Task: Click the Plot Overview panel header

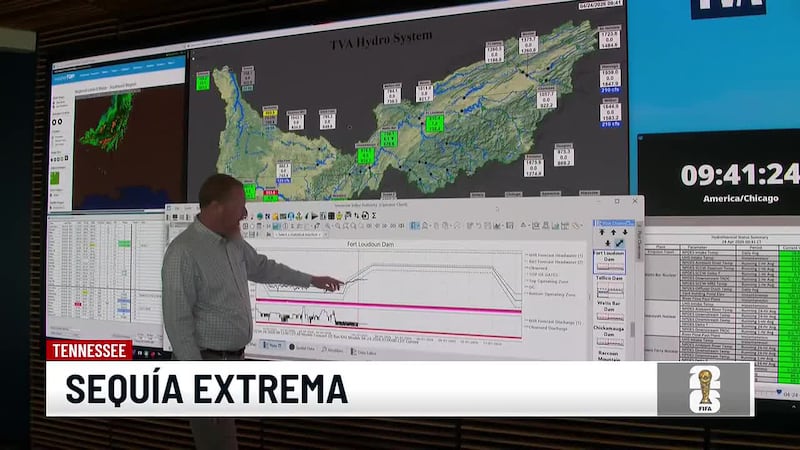Action: coord(615,222)
